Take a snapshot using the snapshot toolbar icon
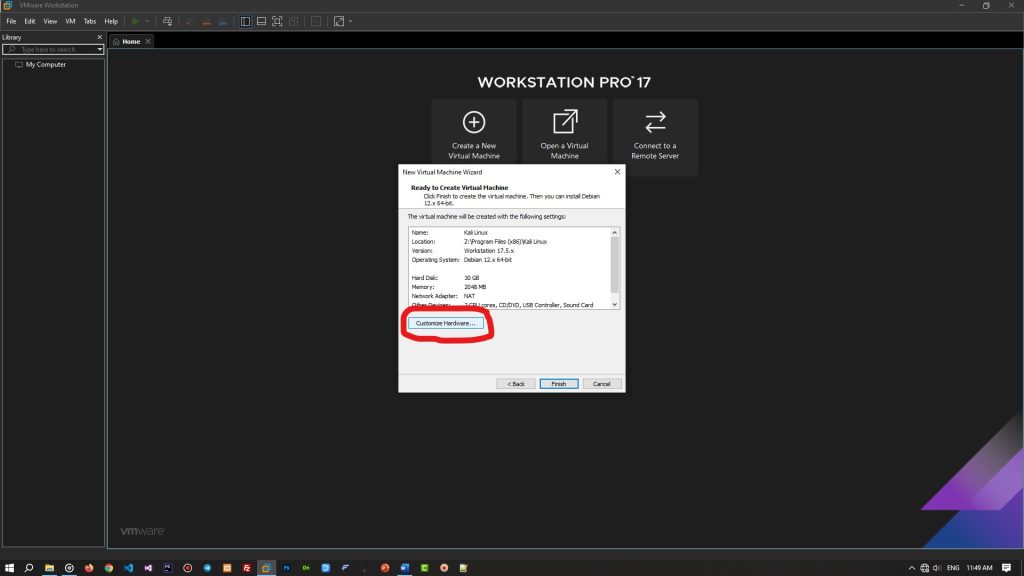The image size is (1024, 576). click(x=189, y=21)
